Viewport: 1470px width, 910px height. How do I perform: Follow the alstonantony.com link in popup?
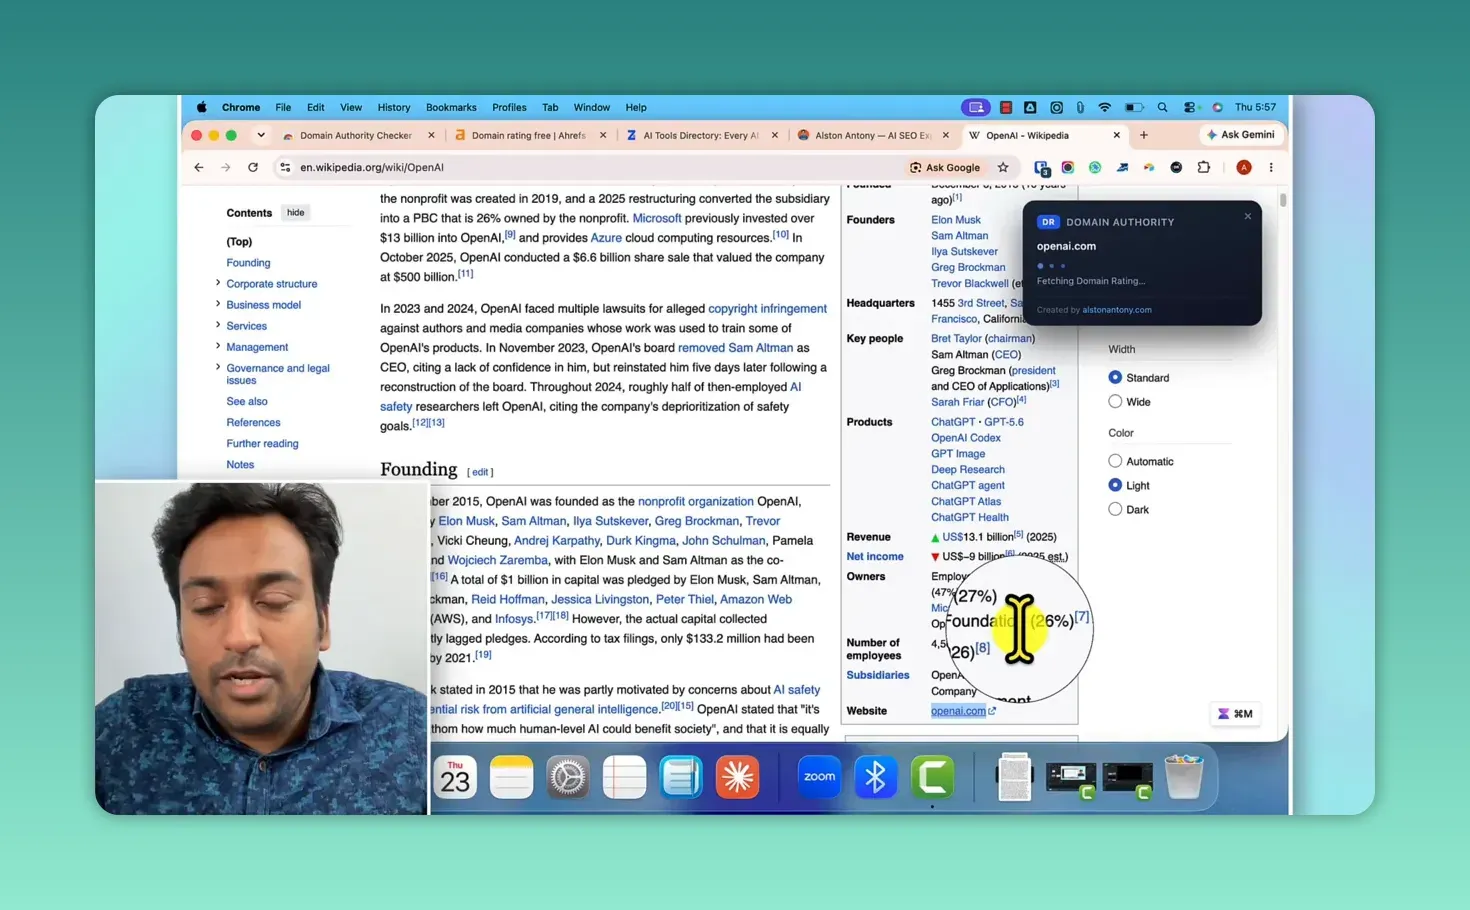click(1117, 310)
